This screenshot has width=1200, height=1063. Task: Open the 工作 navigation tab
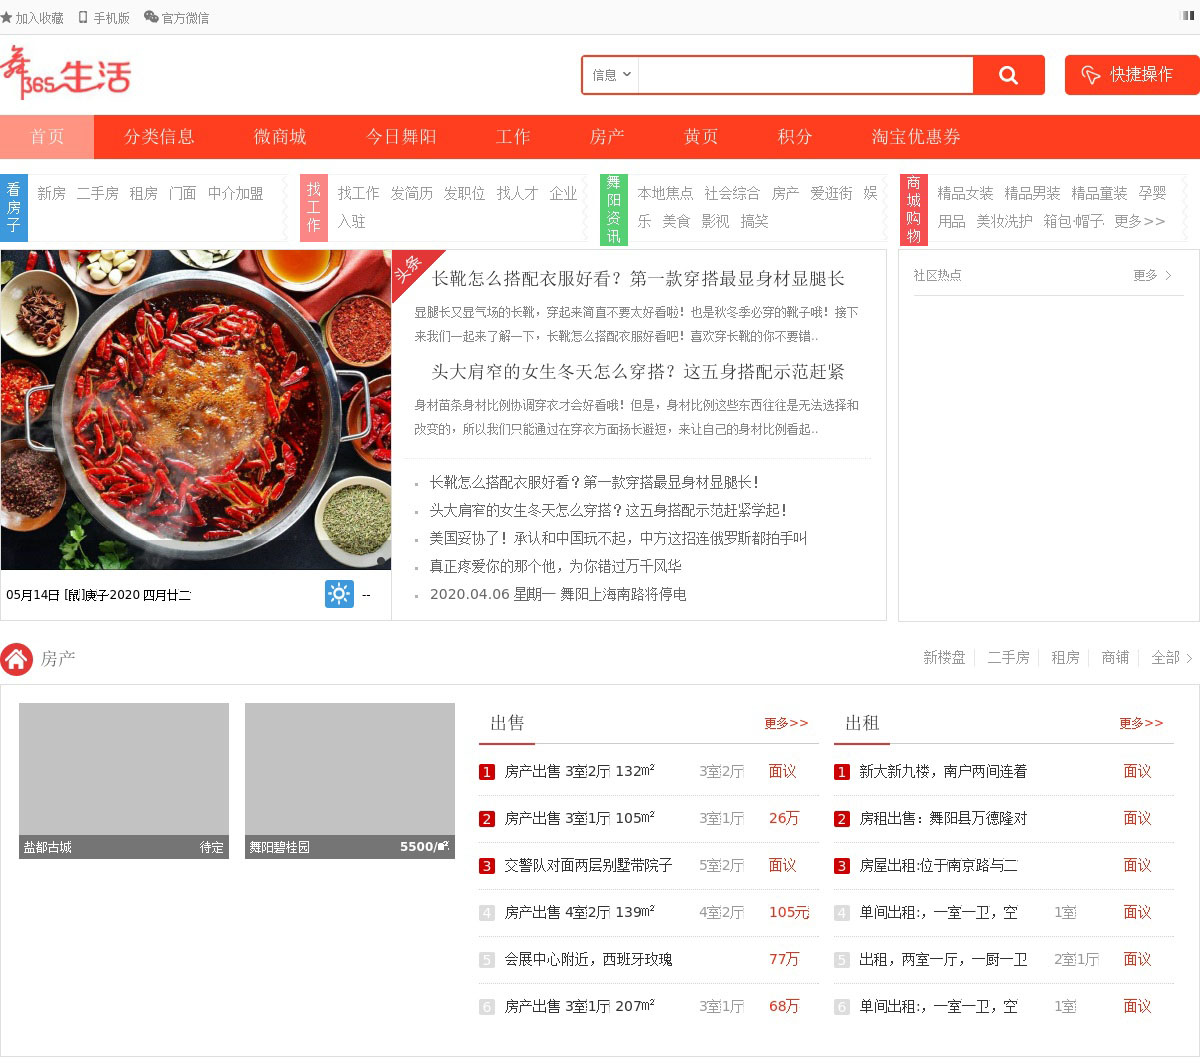click(x=513, y=137)
